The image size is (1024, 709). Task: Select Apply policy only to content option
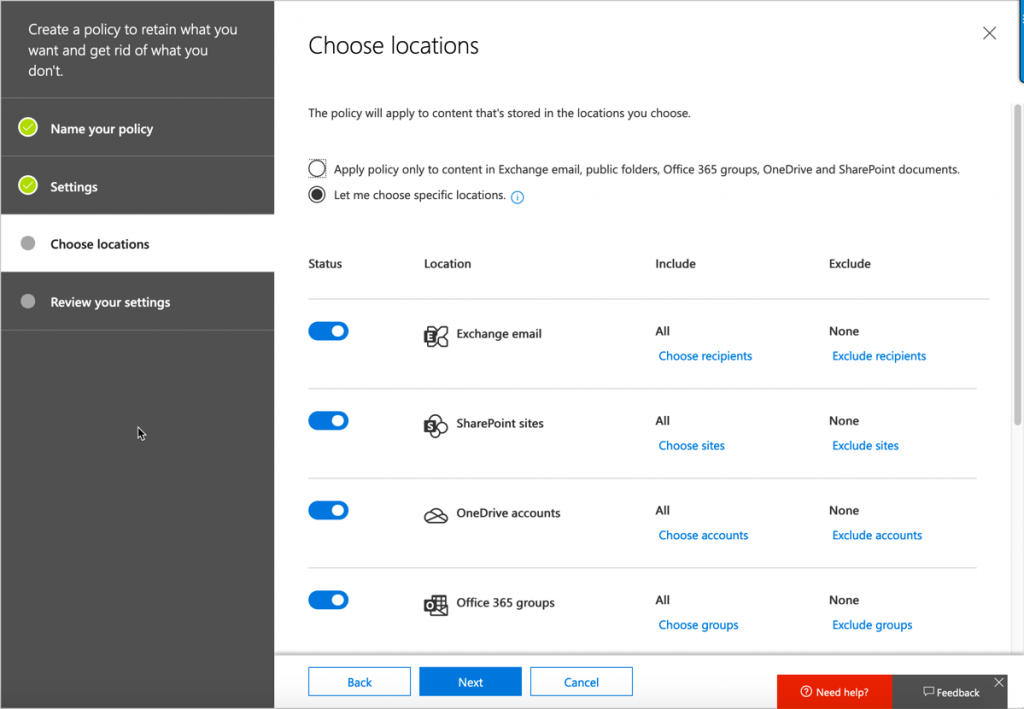pos(317,168)
